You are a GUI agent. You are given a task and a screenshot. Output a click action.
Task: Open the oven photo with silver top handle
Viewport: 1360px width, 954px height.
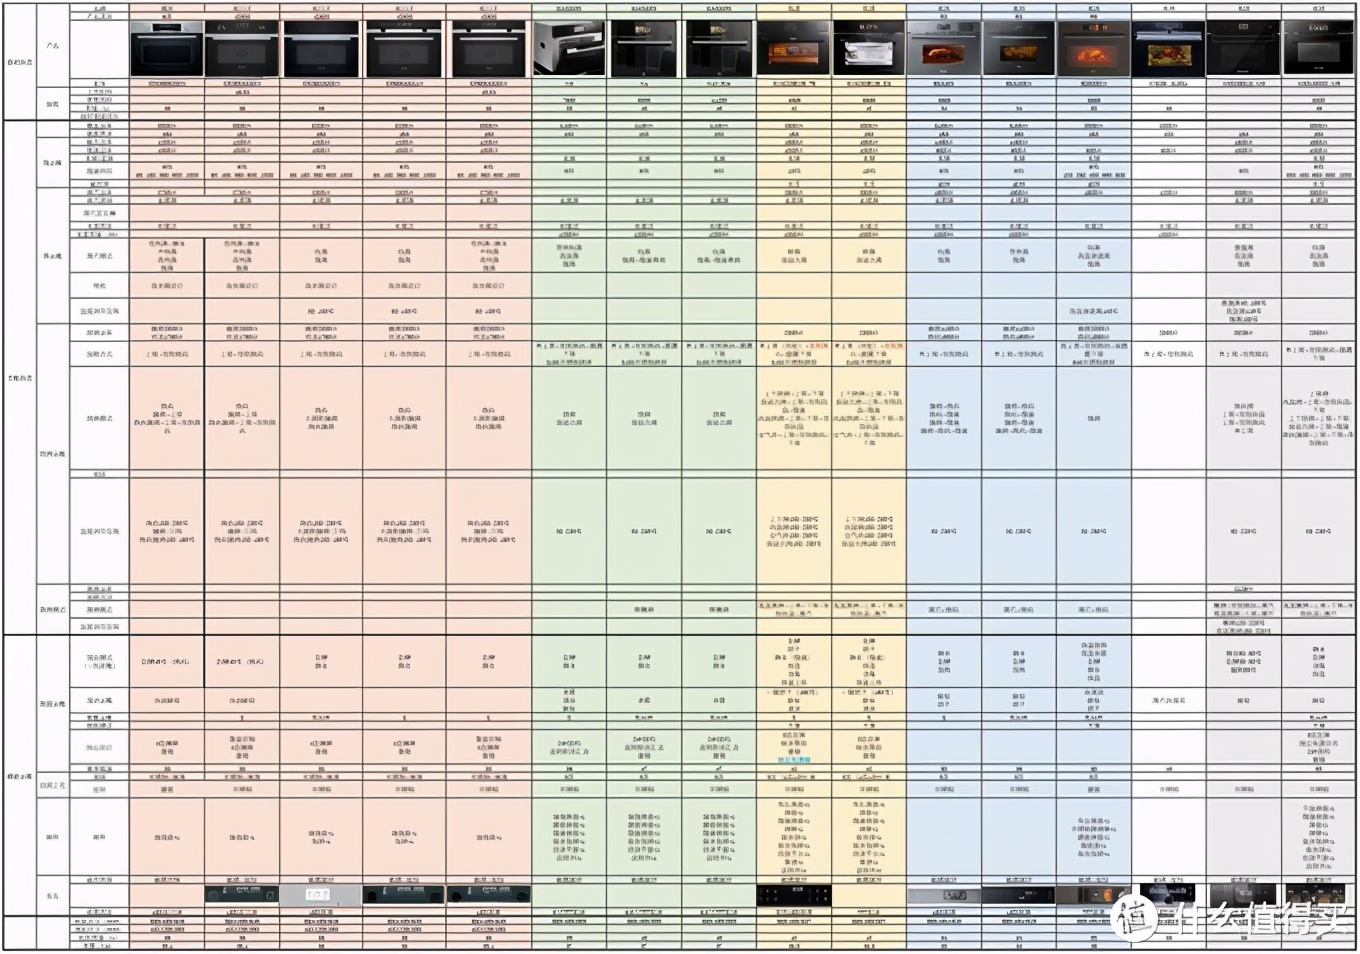[1168, 47]
